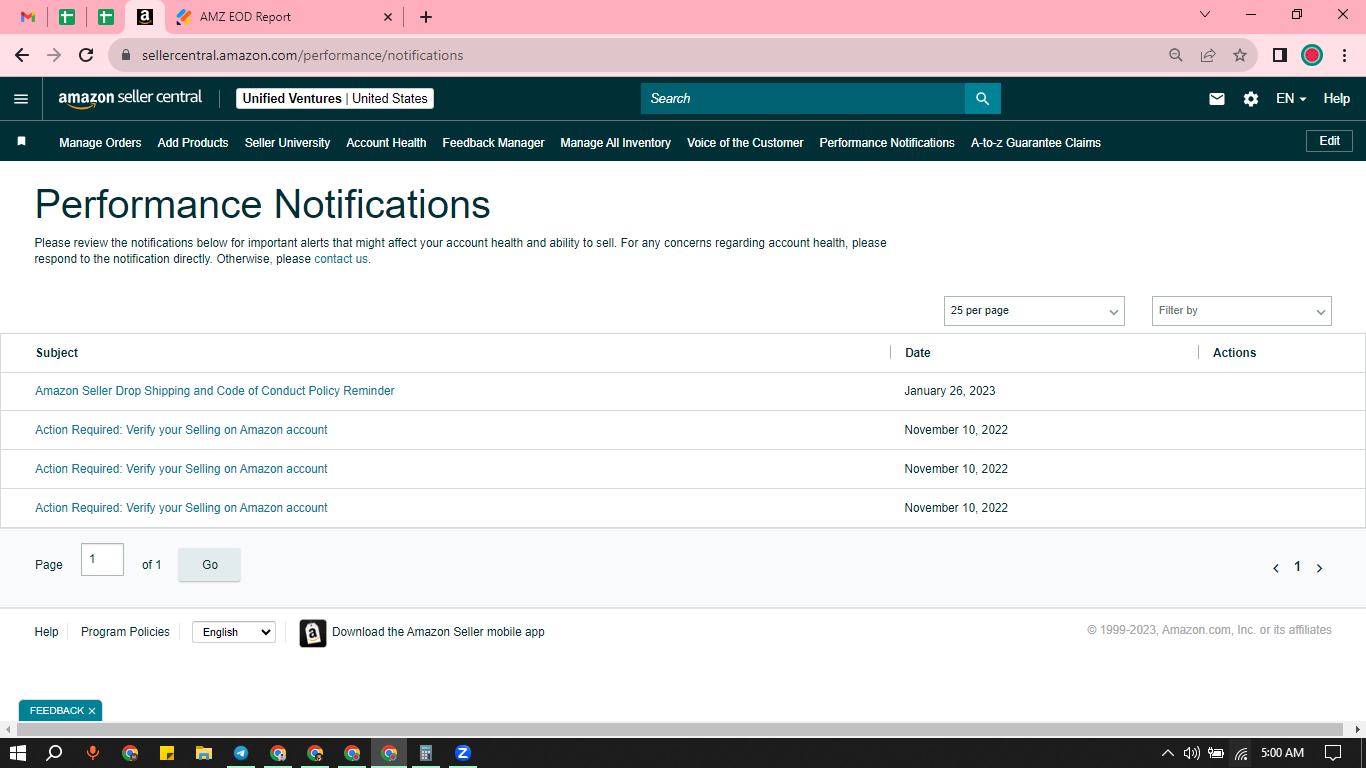This screenshot has width=1366, height=768.
Task: Click the bookmark icon in navigation bar
Action: [21, 142]
